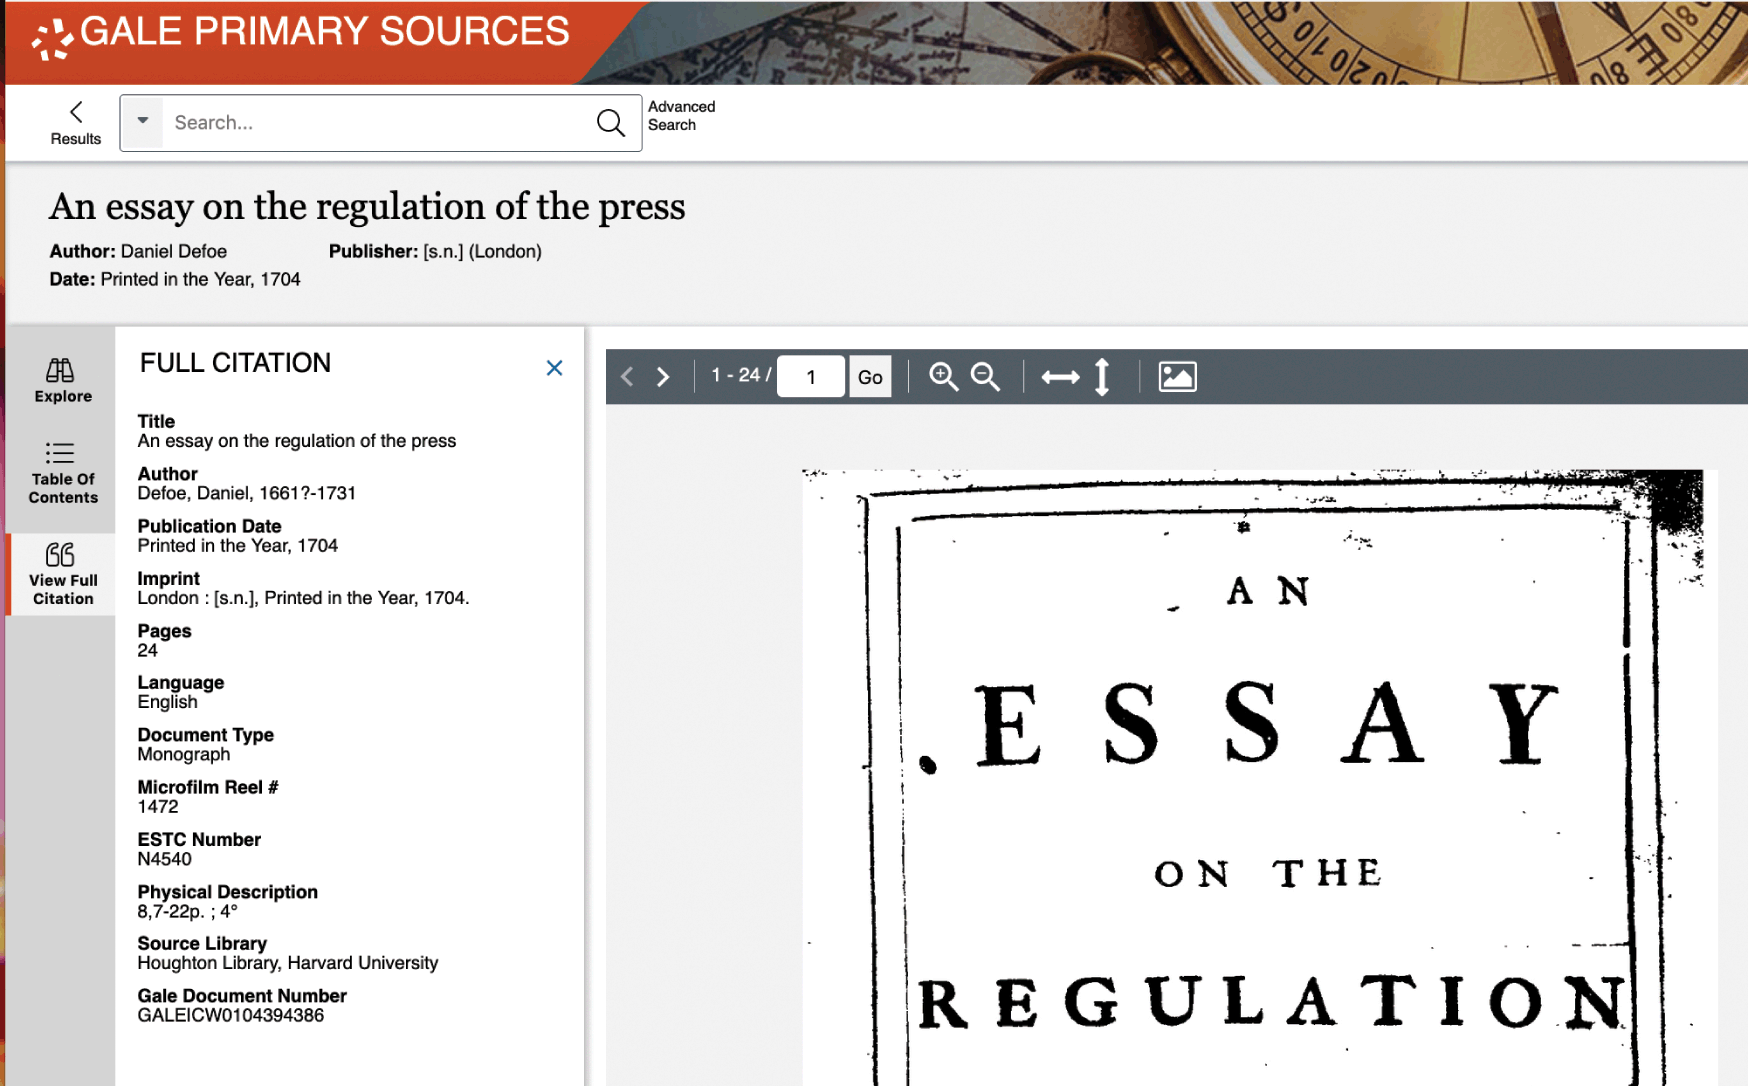Click the search magnifying glass icon
Viewport: 1748px width, 1086px height.
click(x=610, y=123)
